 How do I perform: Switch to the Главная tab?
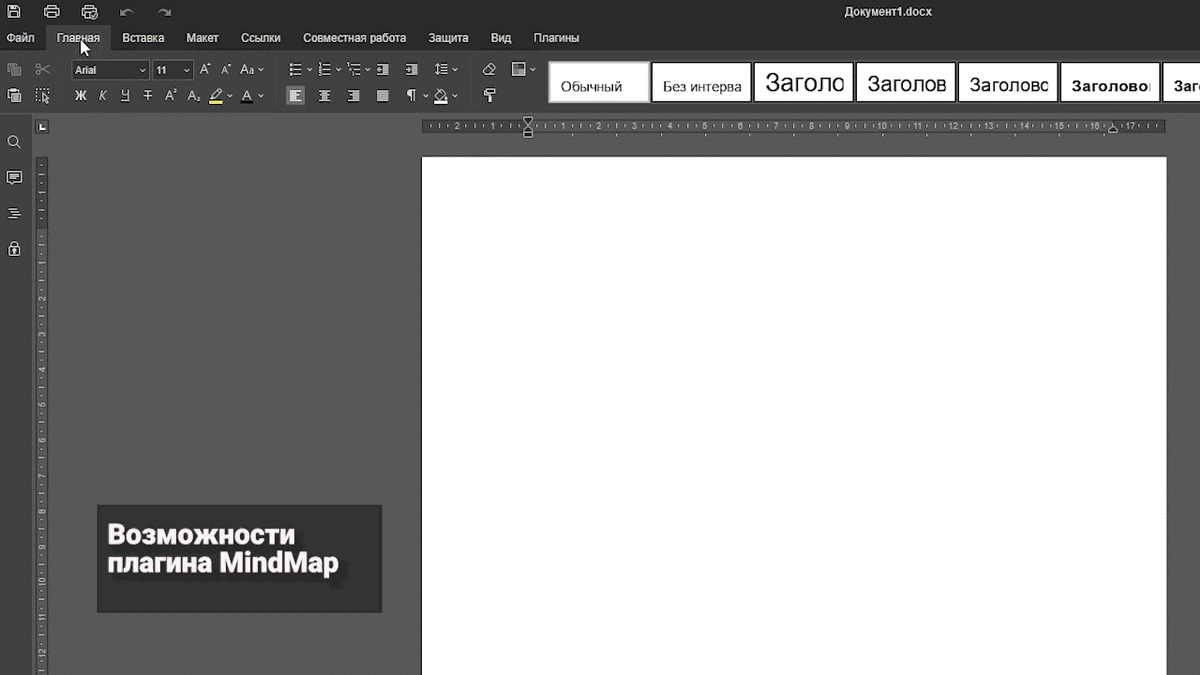point(78,38)
